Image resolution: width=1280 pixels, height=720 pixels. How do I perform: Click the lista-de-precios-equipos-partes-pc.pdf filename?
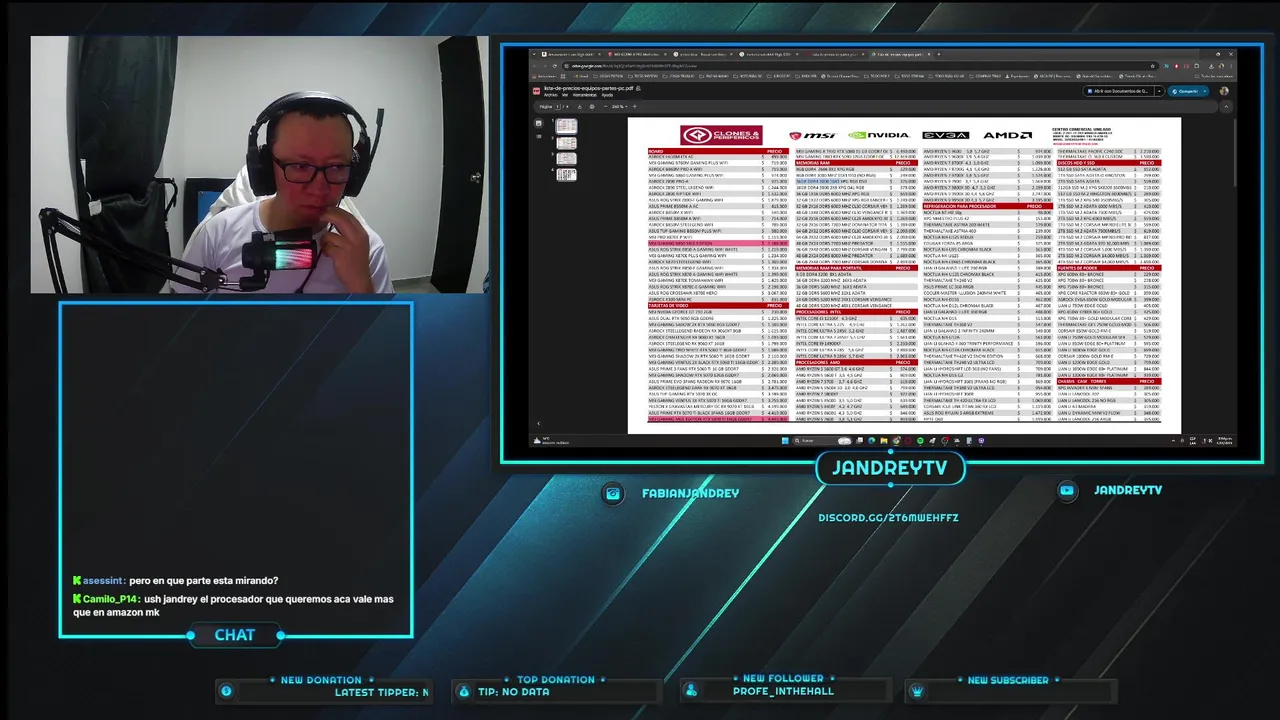pos(589,89)
